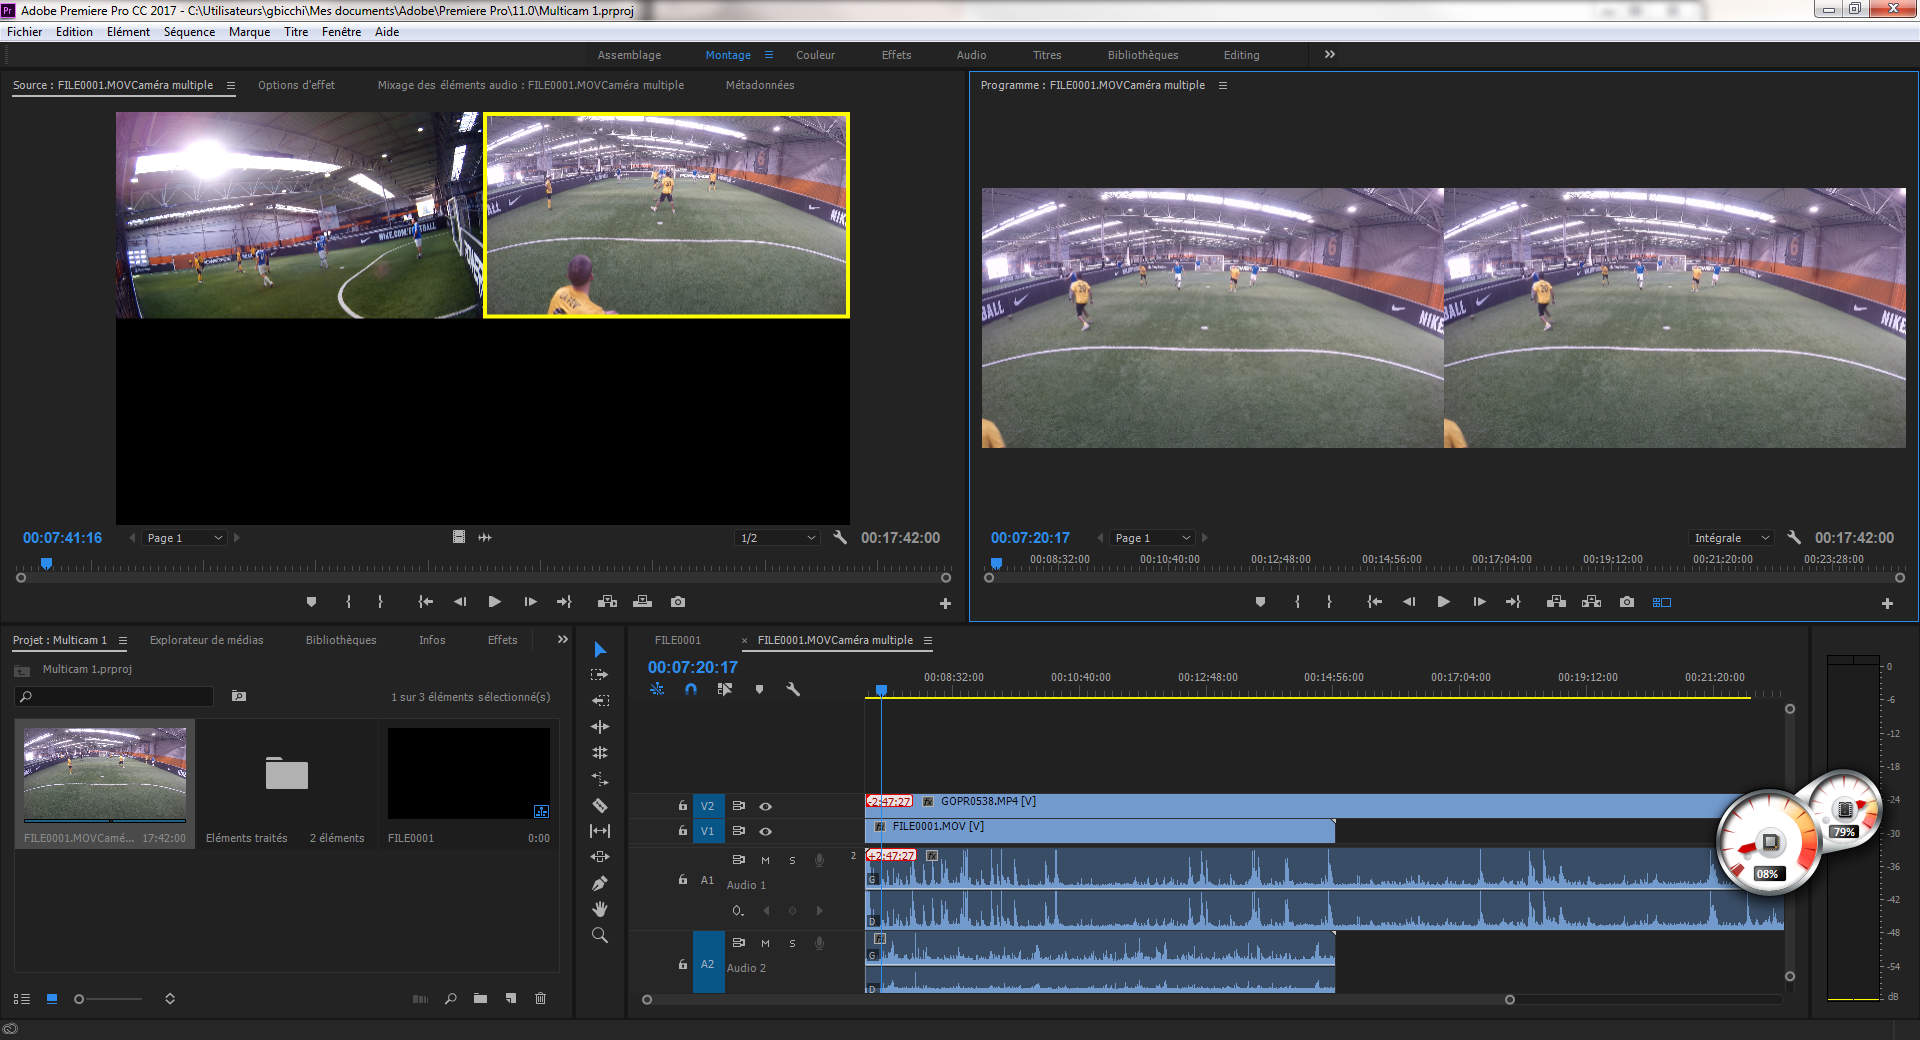Open the 1/2 resolution dropdown in Source monitor
The height and width of the screenshot is (1040, 1920).
(x=777, y=538)
